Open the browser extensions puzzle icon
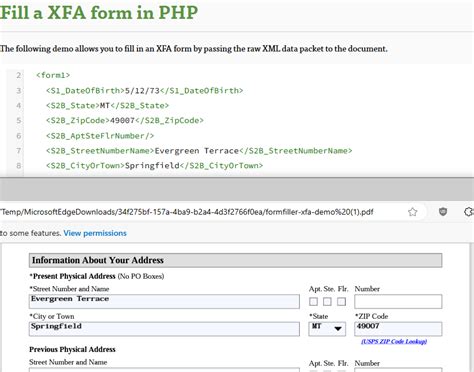Image resolution: width=474 pixels, height=372 pixels. [469, 212]
